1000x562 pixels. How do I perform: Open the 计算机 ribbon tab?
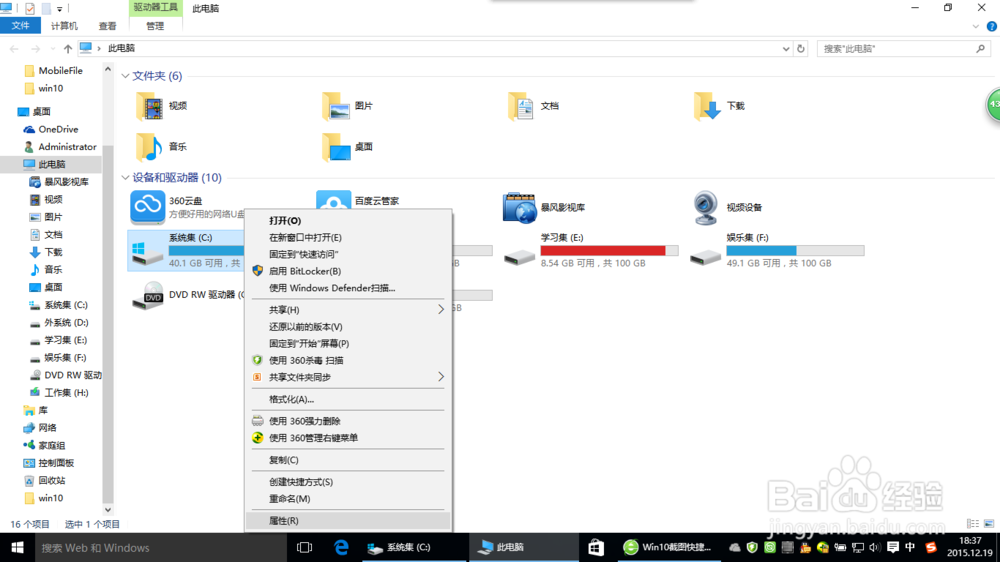pos(64,26)
